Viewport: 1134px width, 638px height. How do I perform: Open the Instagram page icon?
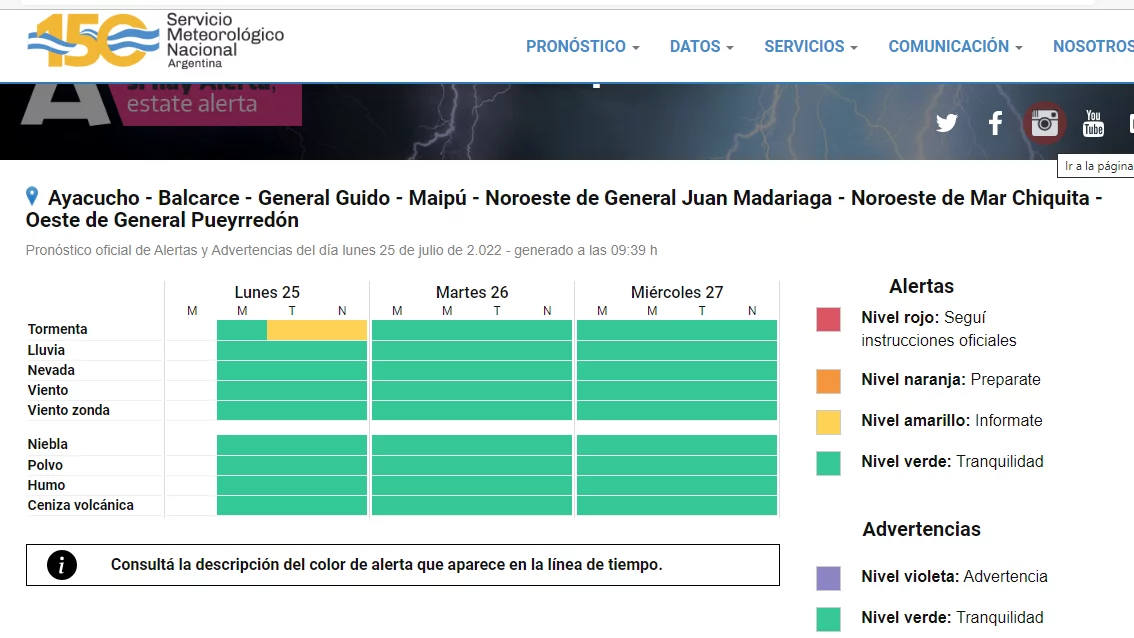1045,123
